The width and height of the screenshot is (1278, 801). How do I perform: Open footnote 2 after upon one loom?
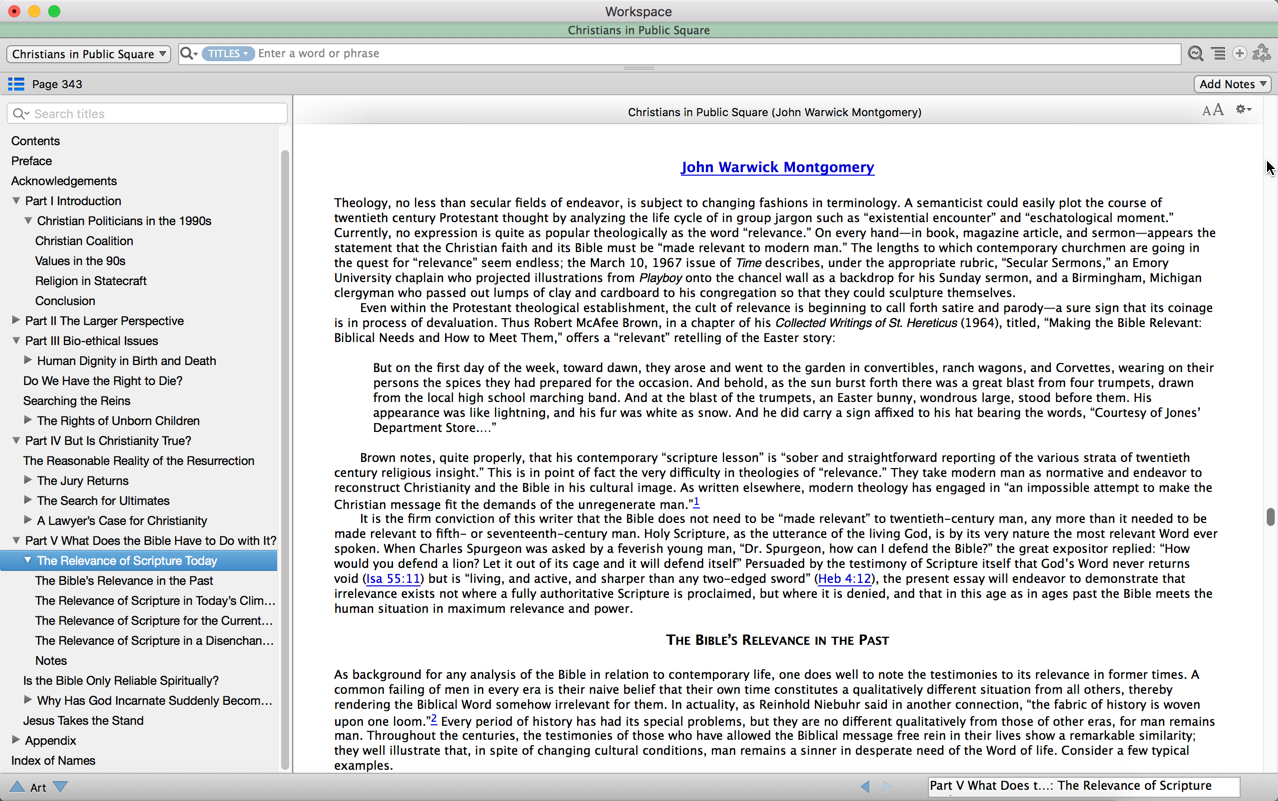coord(433,719)
